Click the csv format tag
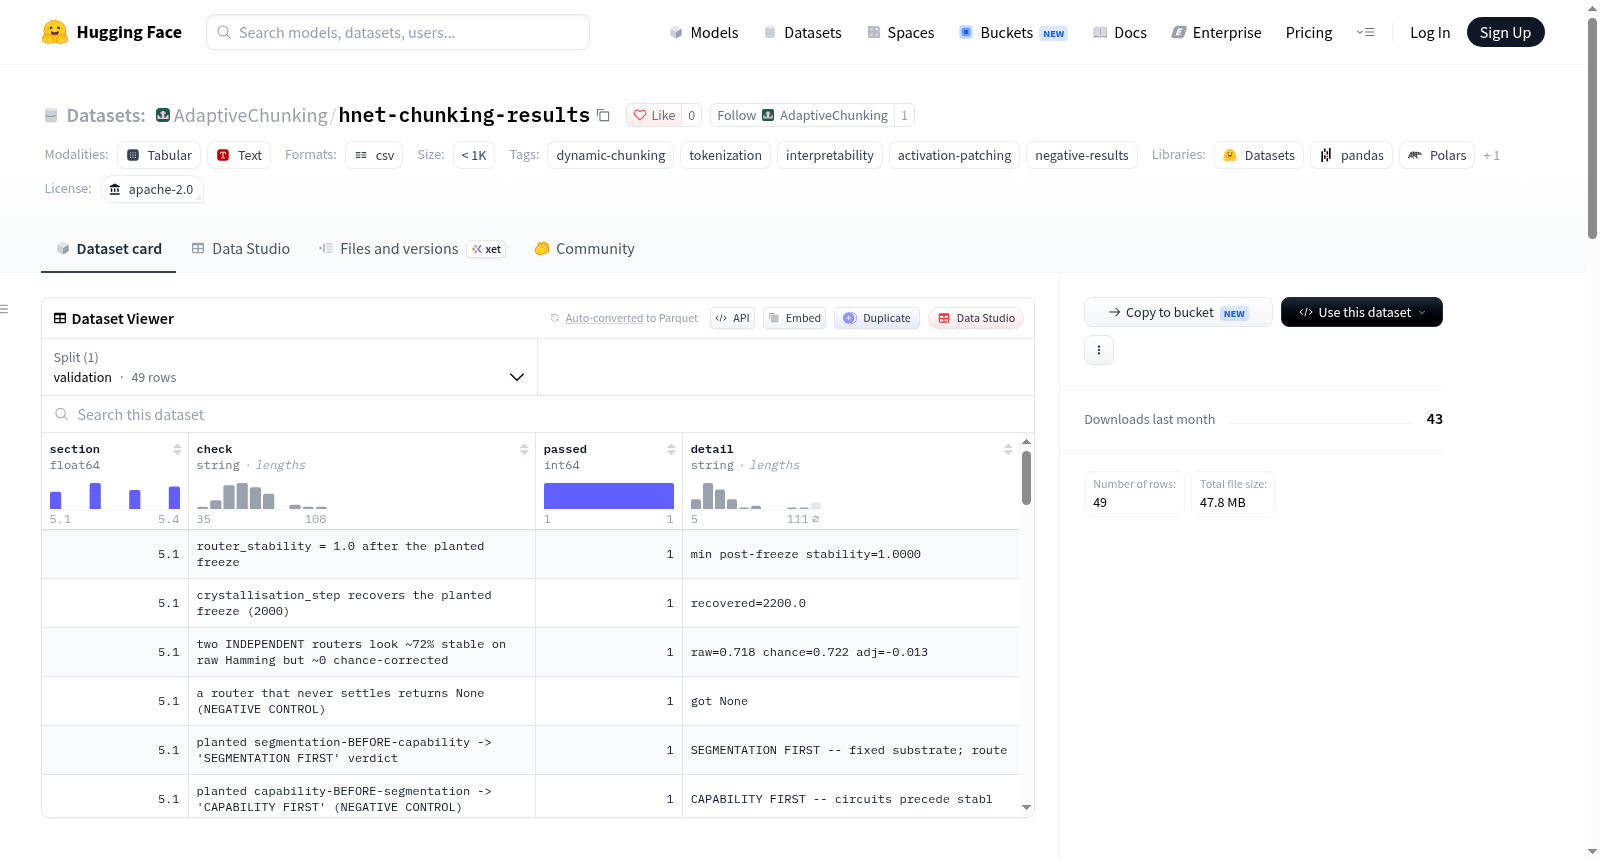Image resolution: width=1600 pixels, height=861 pixels. click(374, 155)
